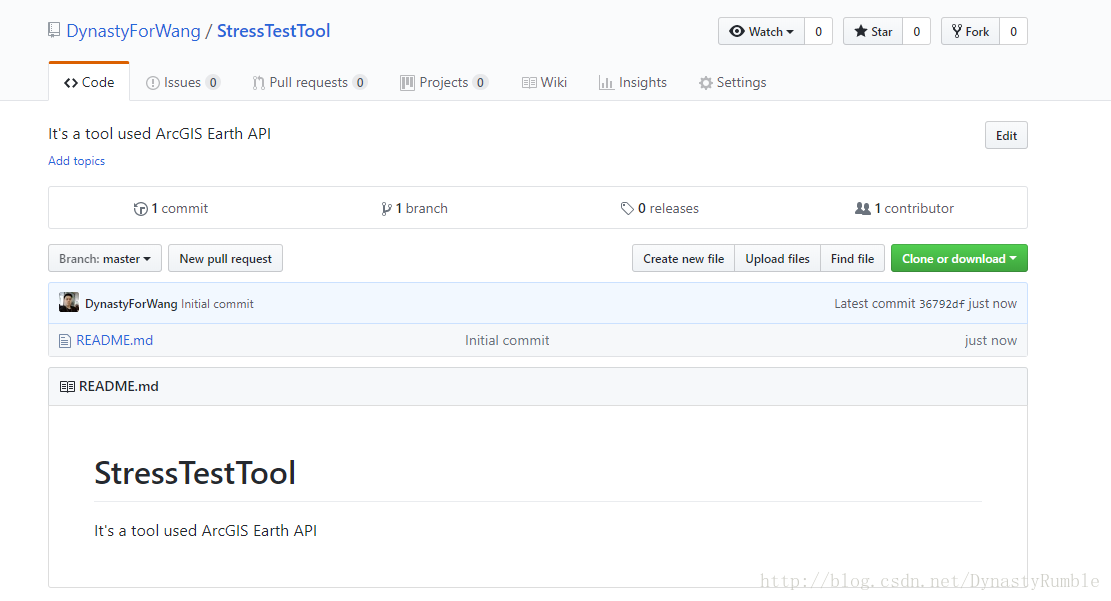
Task: Click the Issues exclamation icon
Action: pyautogui.click(x=152, y=83)
